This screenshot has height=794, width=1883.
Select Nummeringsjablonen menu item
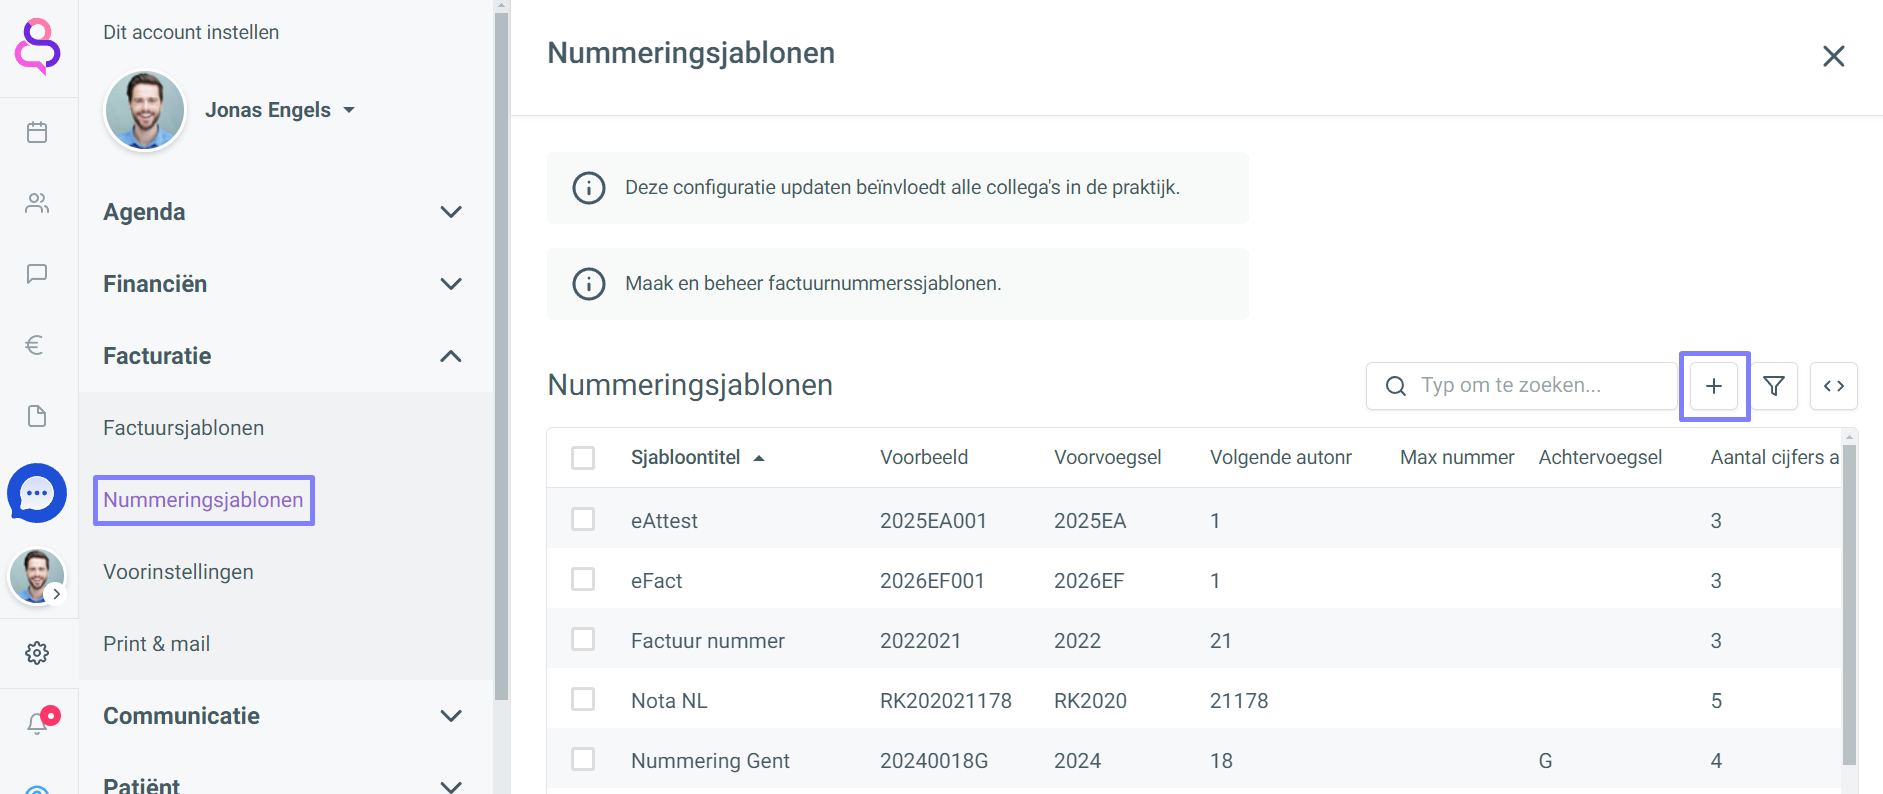tap(203, 500)
